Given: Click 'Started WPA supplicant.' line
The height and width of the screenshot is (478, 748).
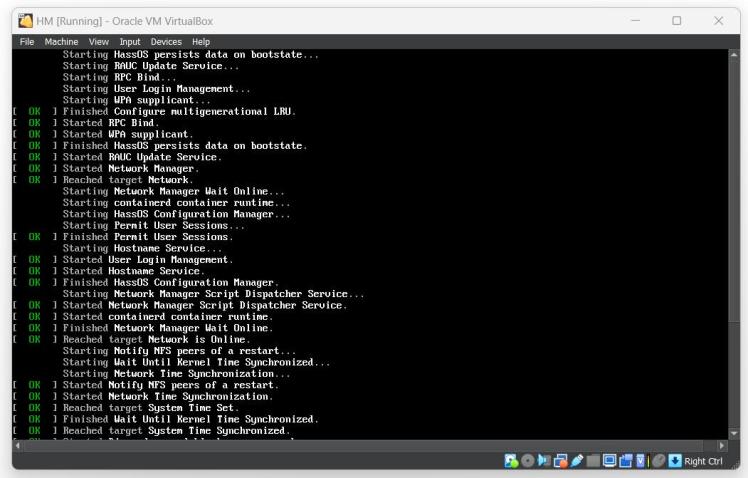Looking at the screenshot, I should 128,135.
